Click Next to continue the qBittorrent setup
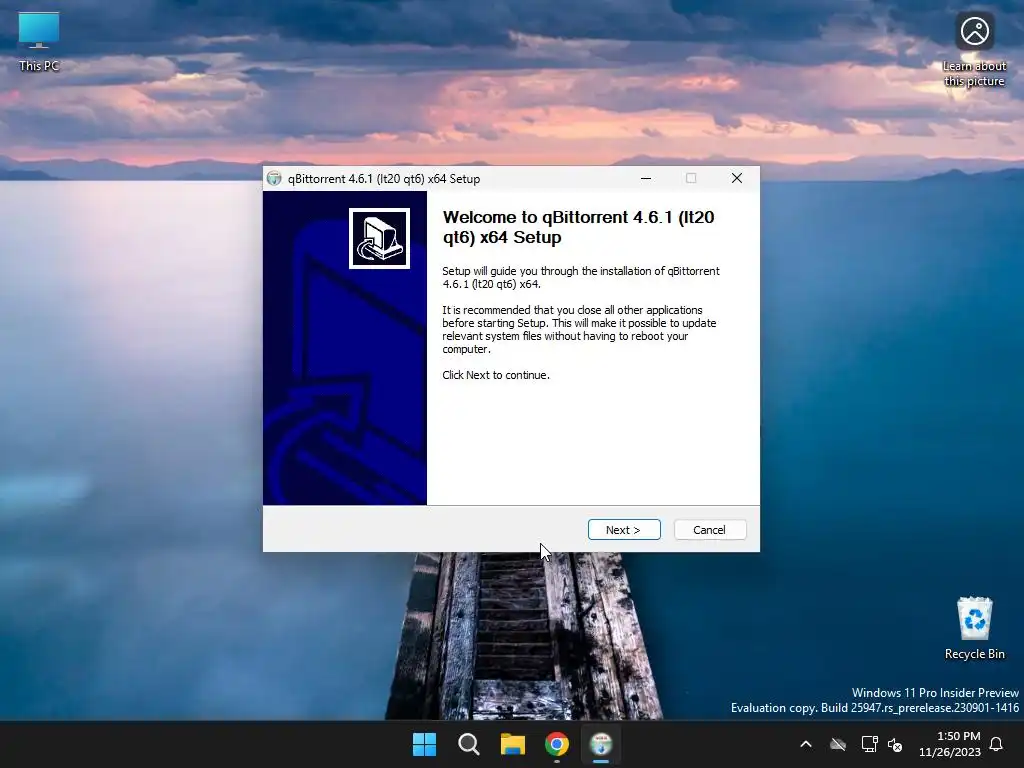This screenshot has width=1024, height=768. pyautogui.click(x=624, y=530)
